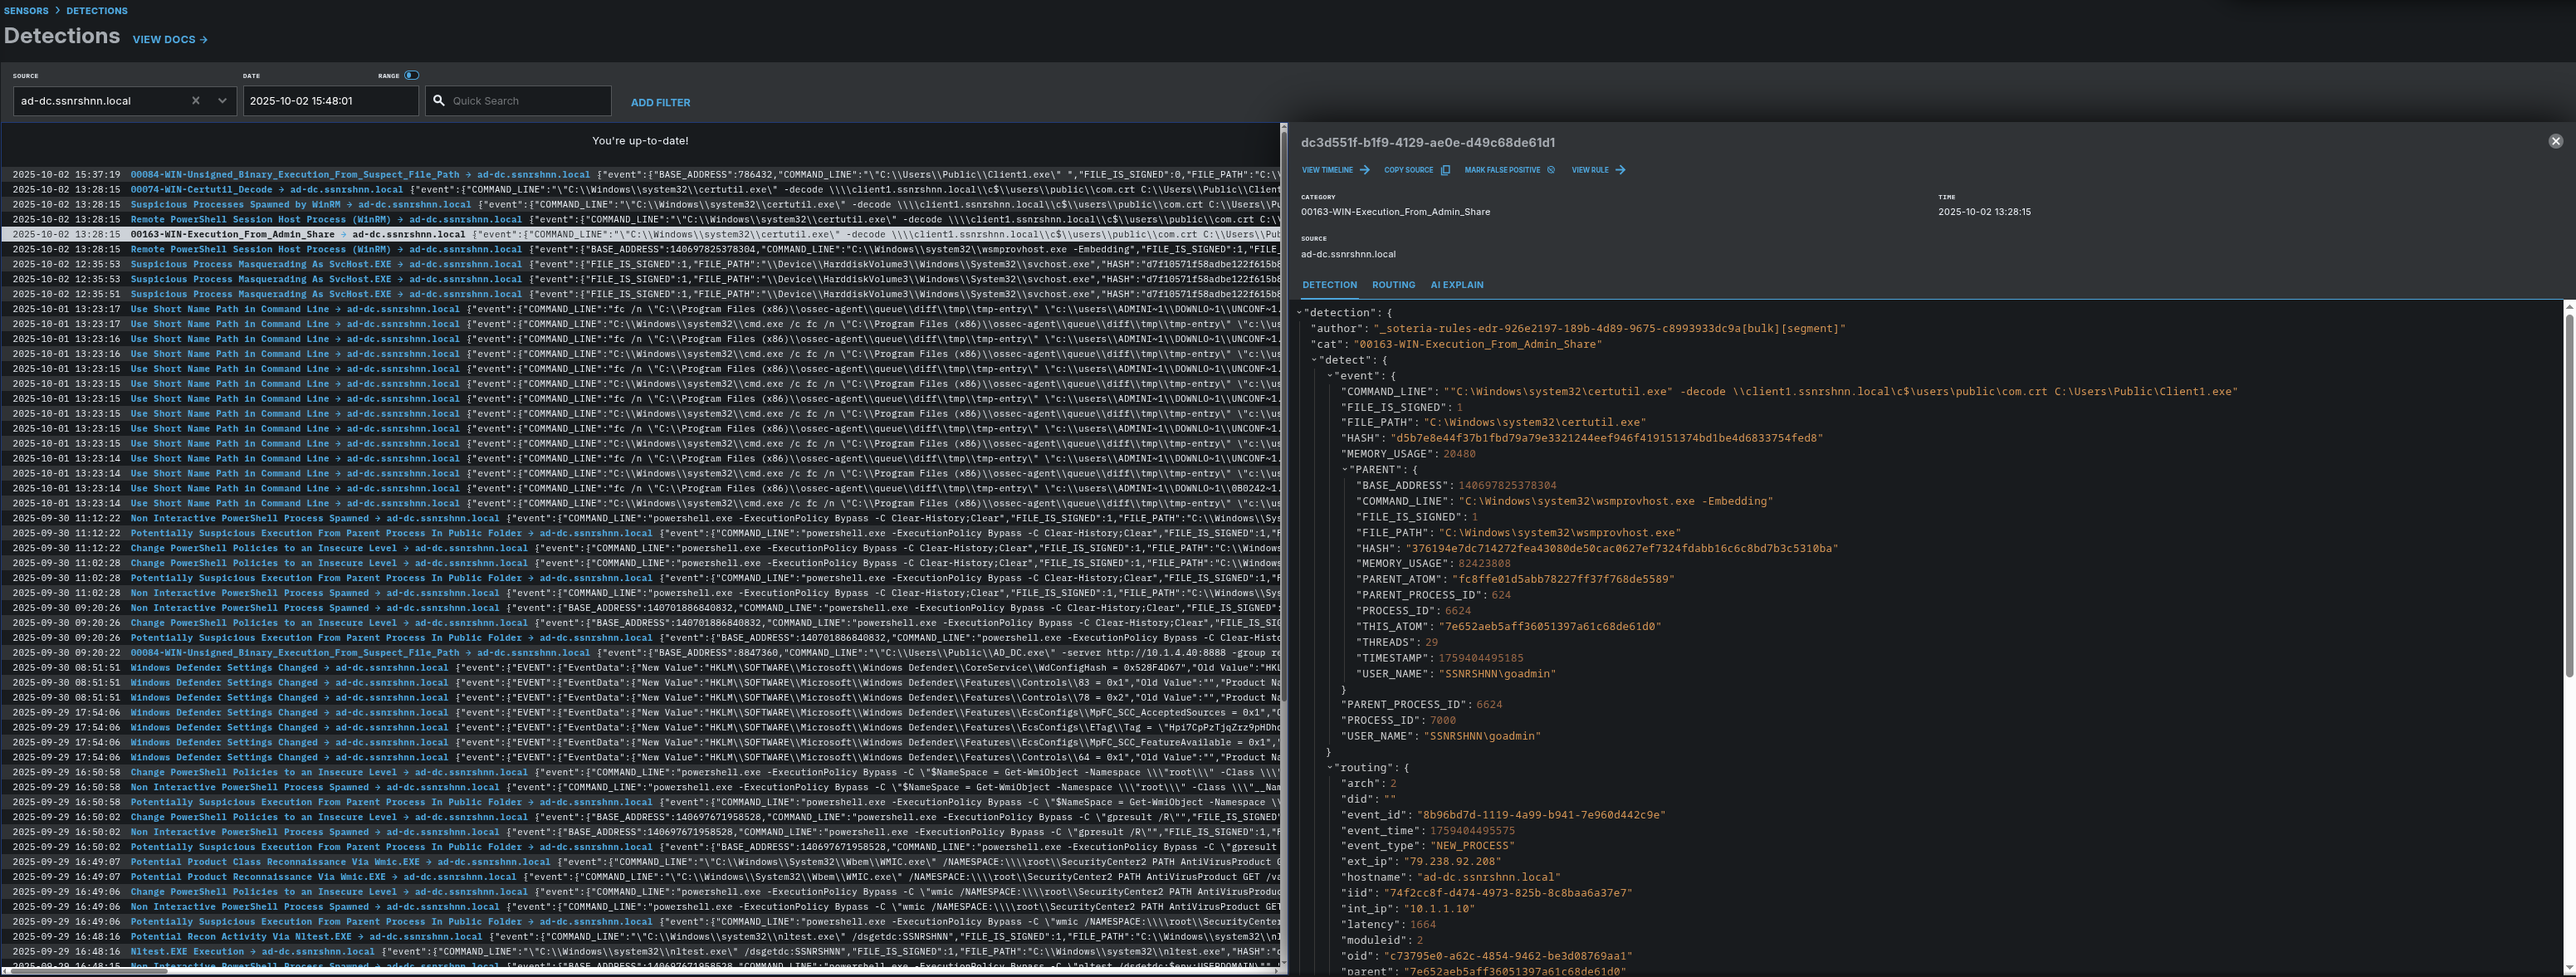The height and width of the screenshot is (977, 2576).
Task: Click the Quick Search magnifier icon
Action: coord(438,101)
